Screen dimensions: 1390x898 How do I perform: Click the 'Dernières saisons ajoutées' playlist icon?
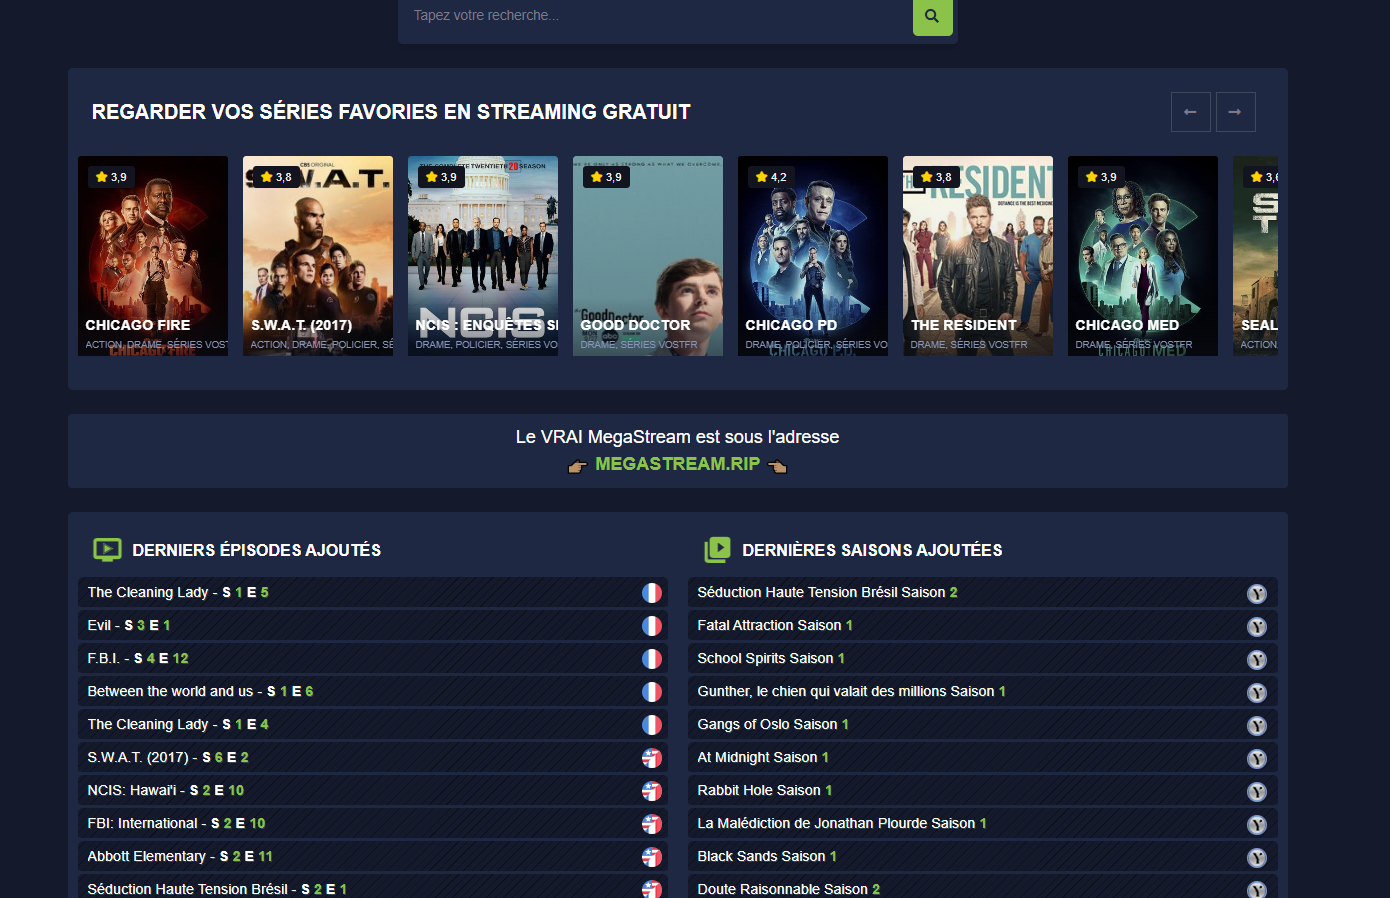[x=717, y=549]
